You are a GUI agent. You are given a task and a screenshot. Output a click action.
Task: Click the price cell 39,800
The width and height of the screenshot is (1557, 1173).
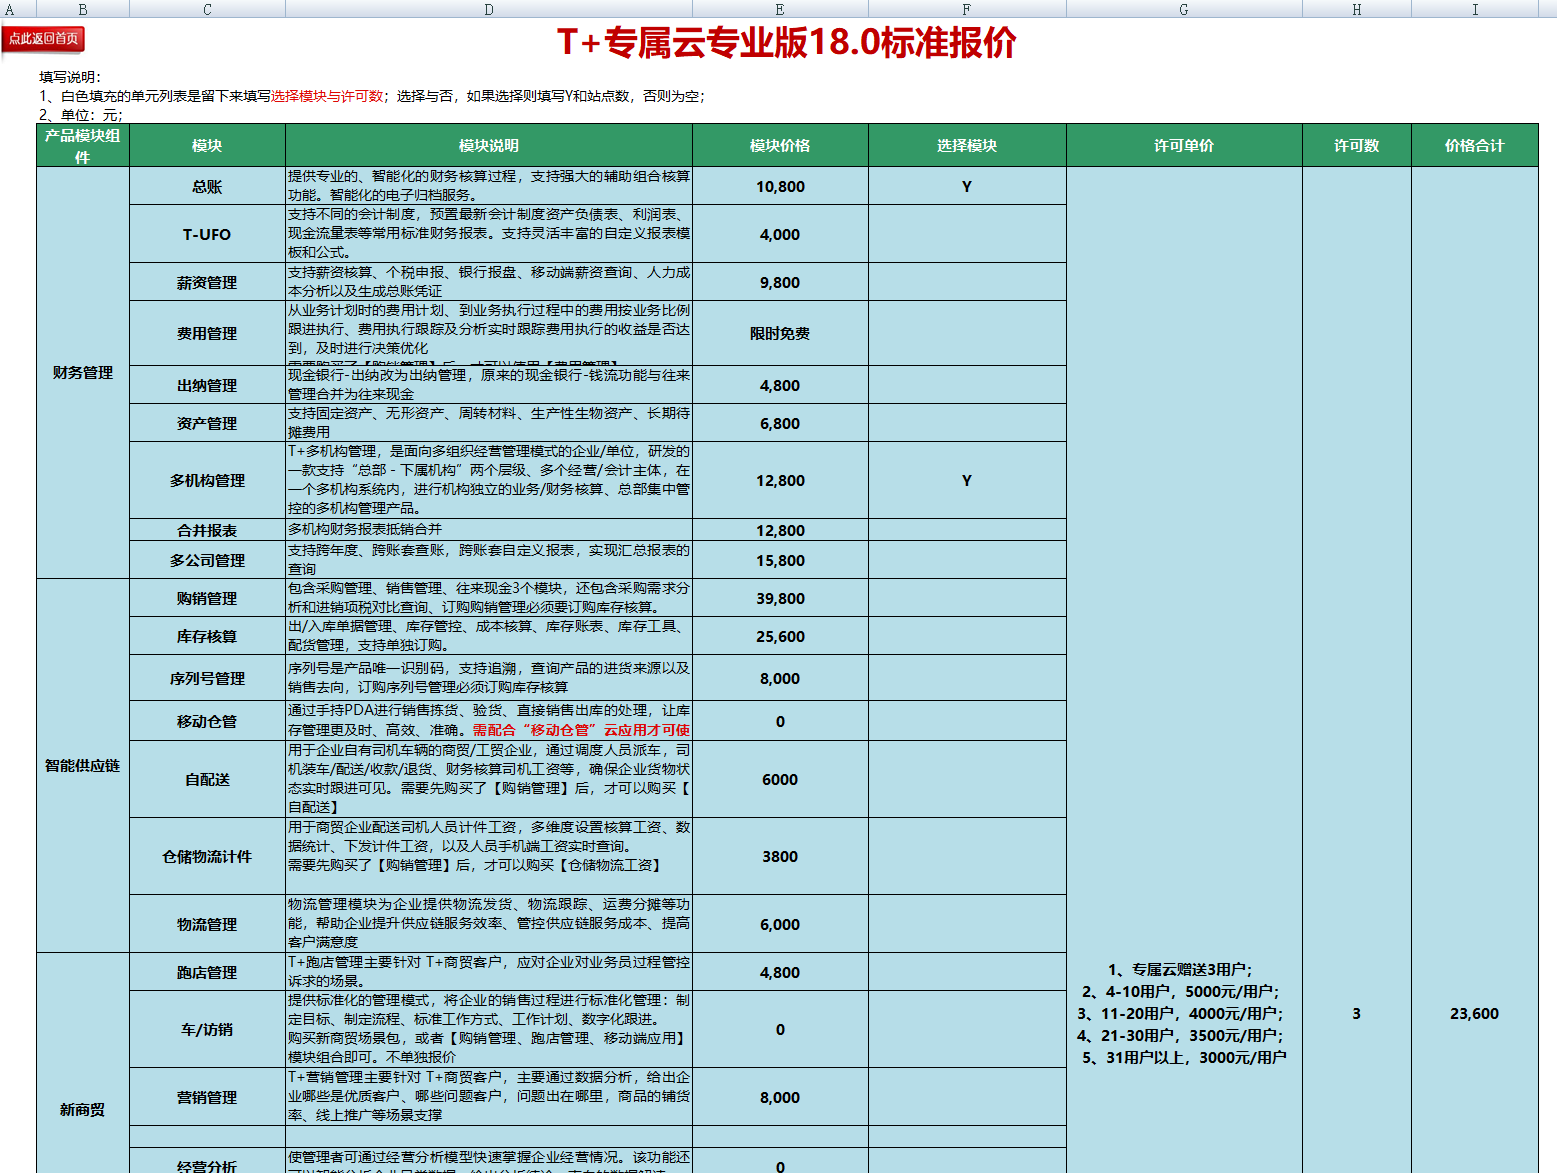click(x=780, y=598)
